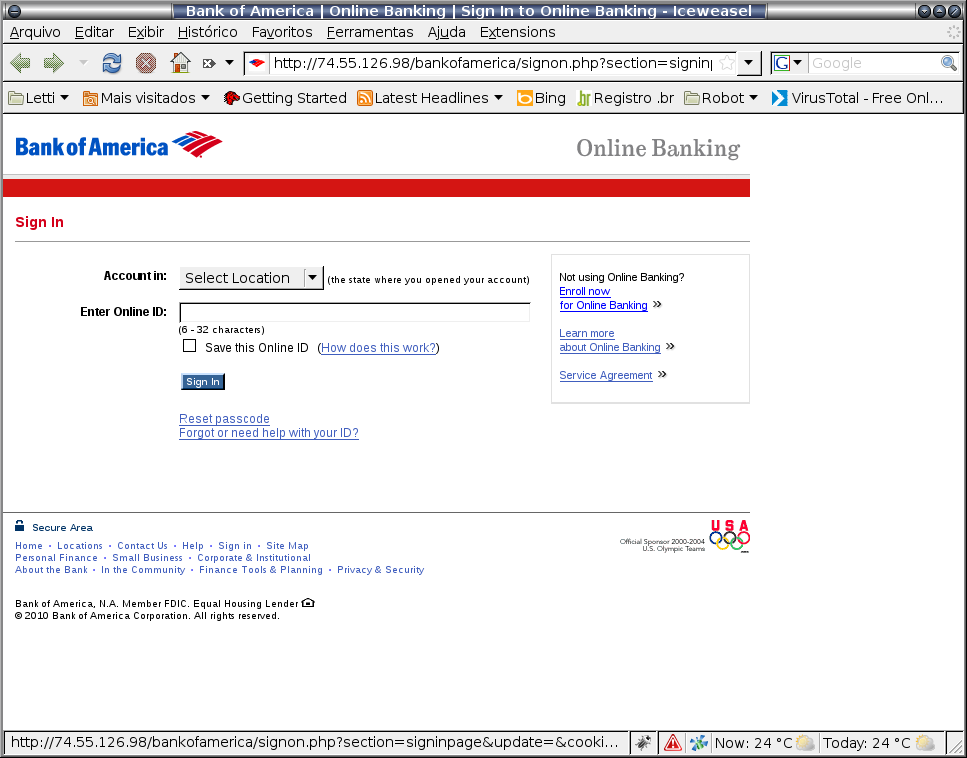Open the URL history dropdown arrow
The image size is (967, 758).
click(749, 63)
